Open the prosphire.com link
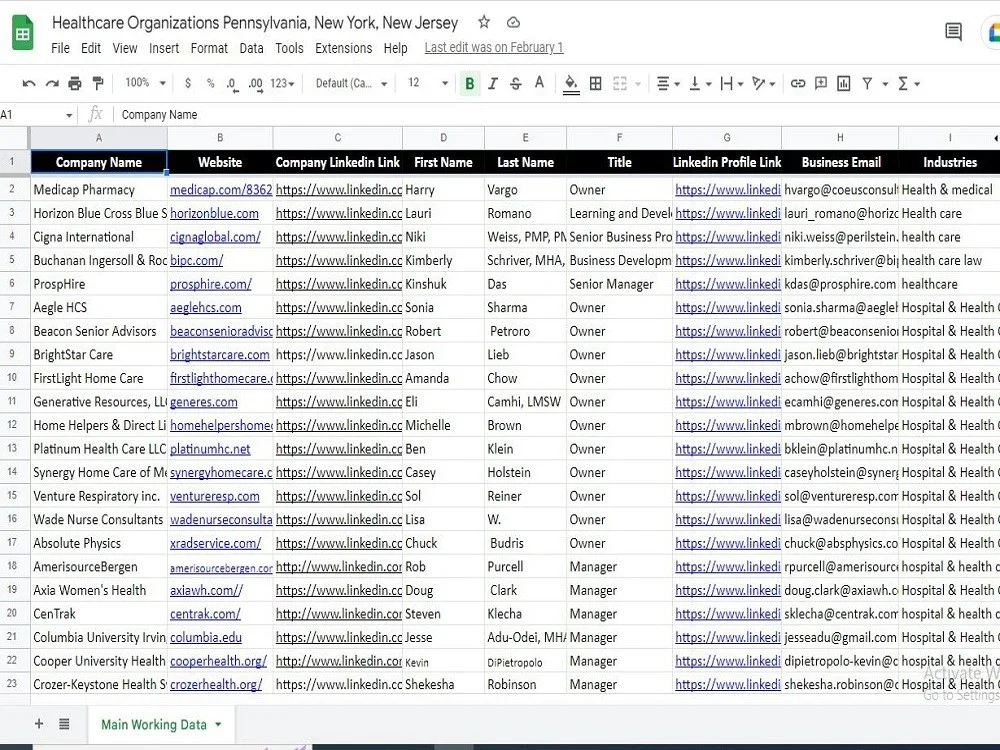 (210, 284)
